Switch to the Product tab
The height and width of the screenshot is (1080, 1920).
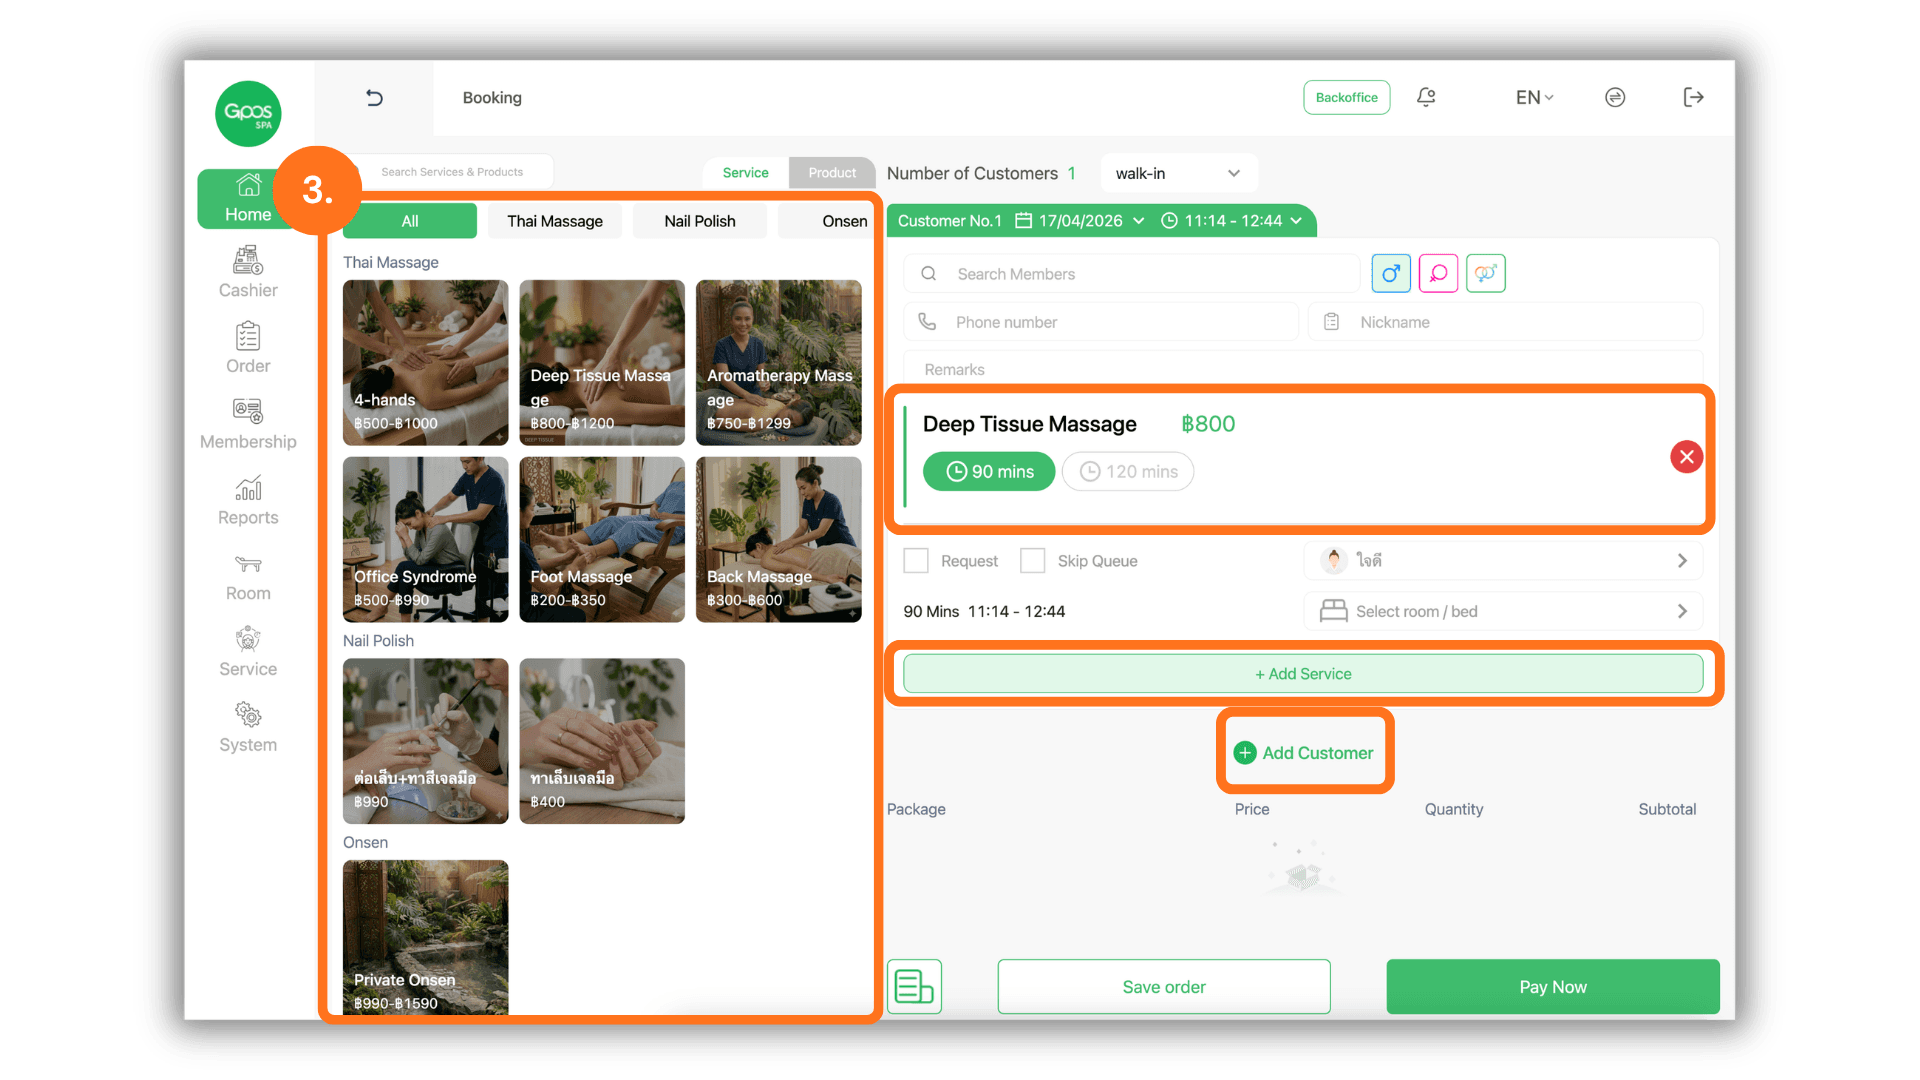[x=832, y=172]
